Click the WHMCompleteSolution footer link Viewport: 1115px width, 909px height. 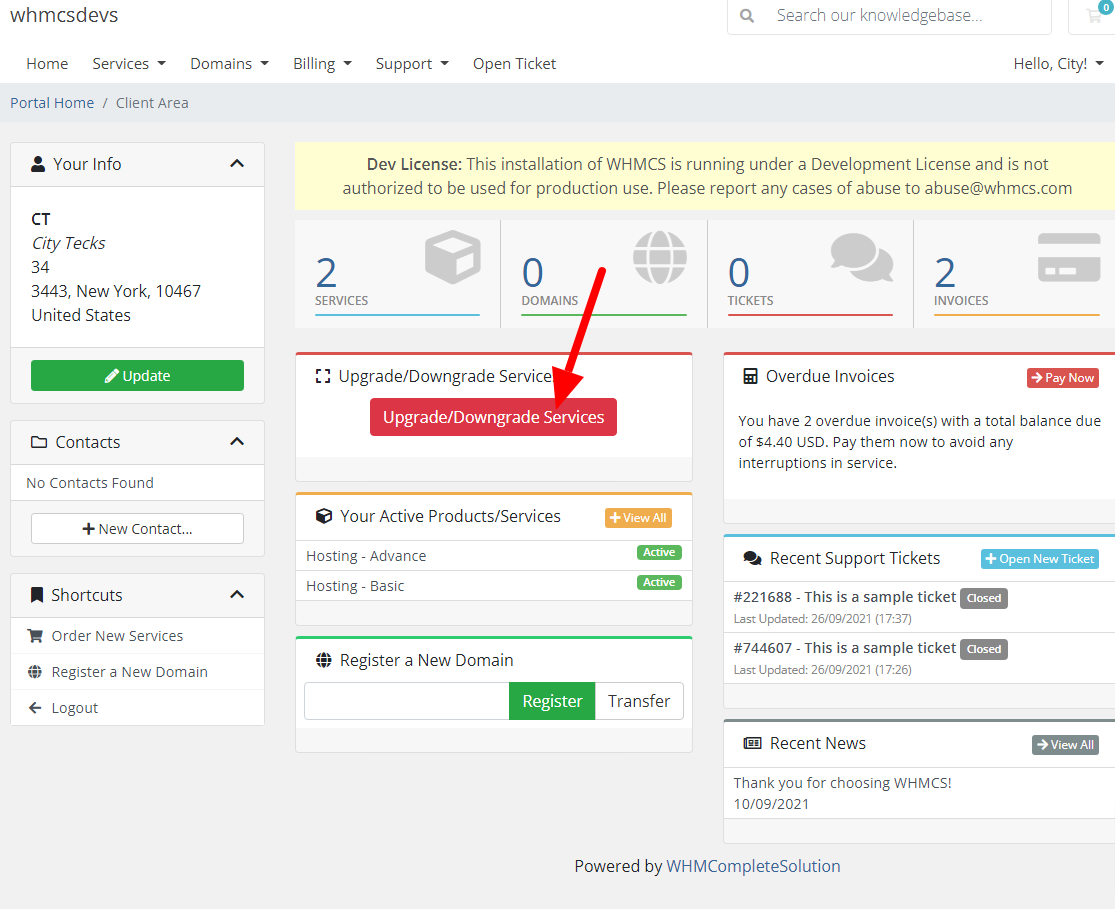[753, 866]
